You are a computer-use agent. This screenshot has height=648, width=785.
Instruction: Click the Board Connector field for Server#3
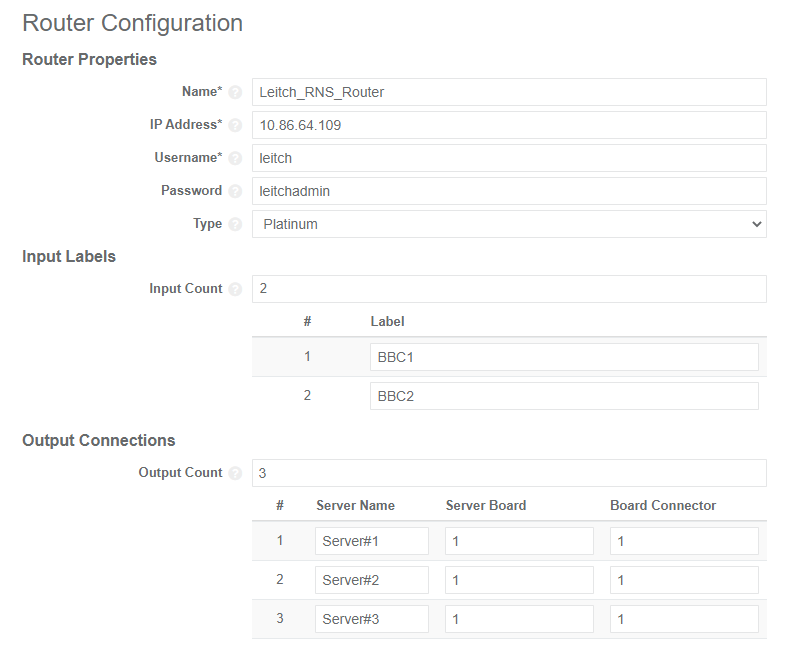(684, 619)
